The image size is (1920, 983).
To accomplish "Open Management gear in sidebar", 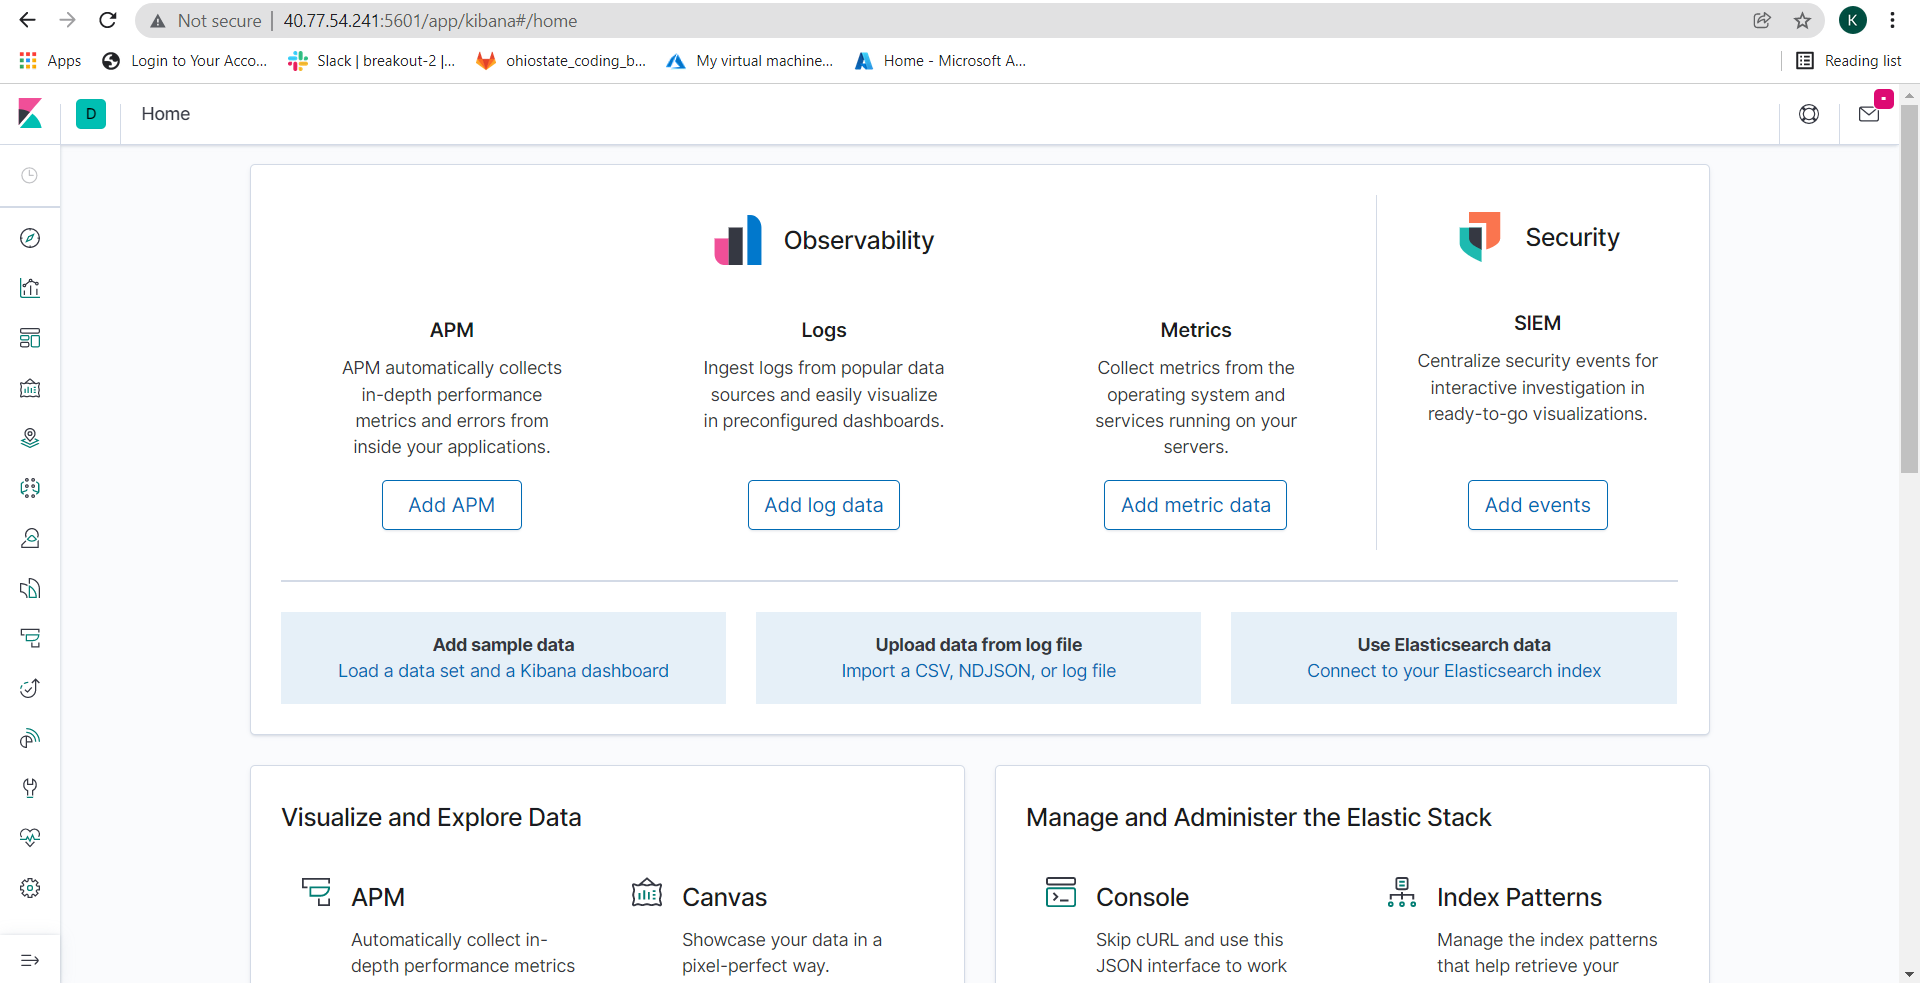I will click(30, 888).
